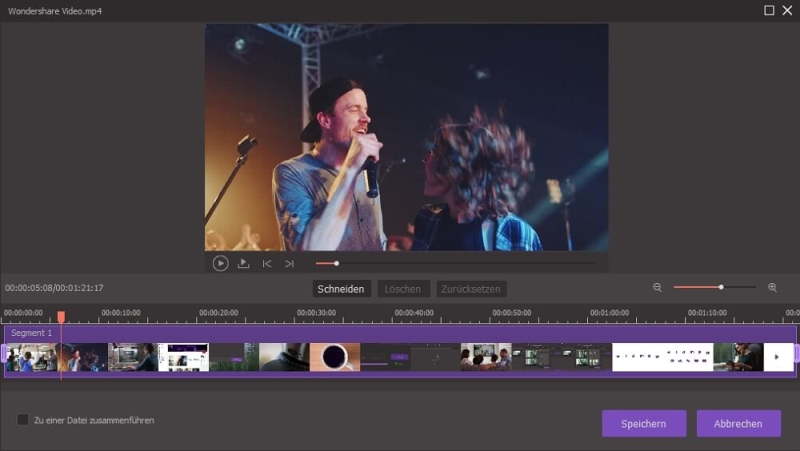Click the zoom in magnifier icon

pos(772,288)
